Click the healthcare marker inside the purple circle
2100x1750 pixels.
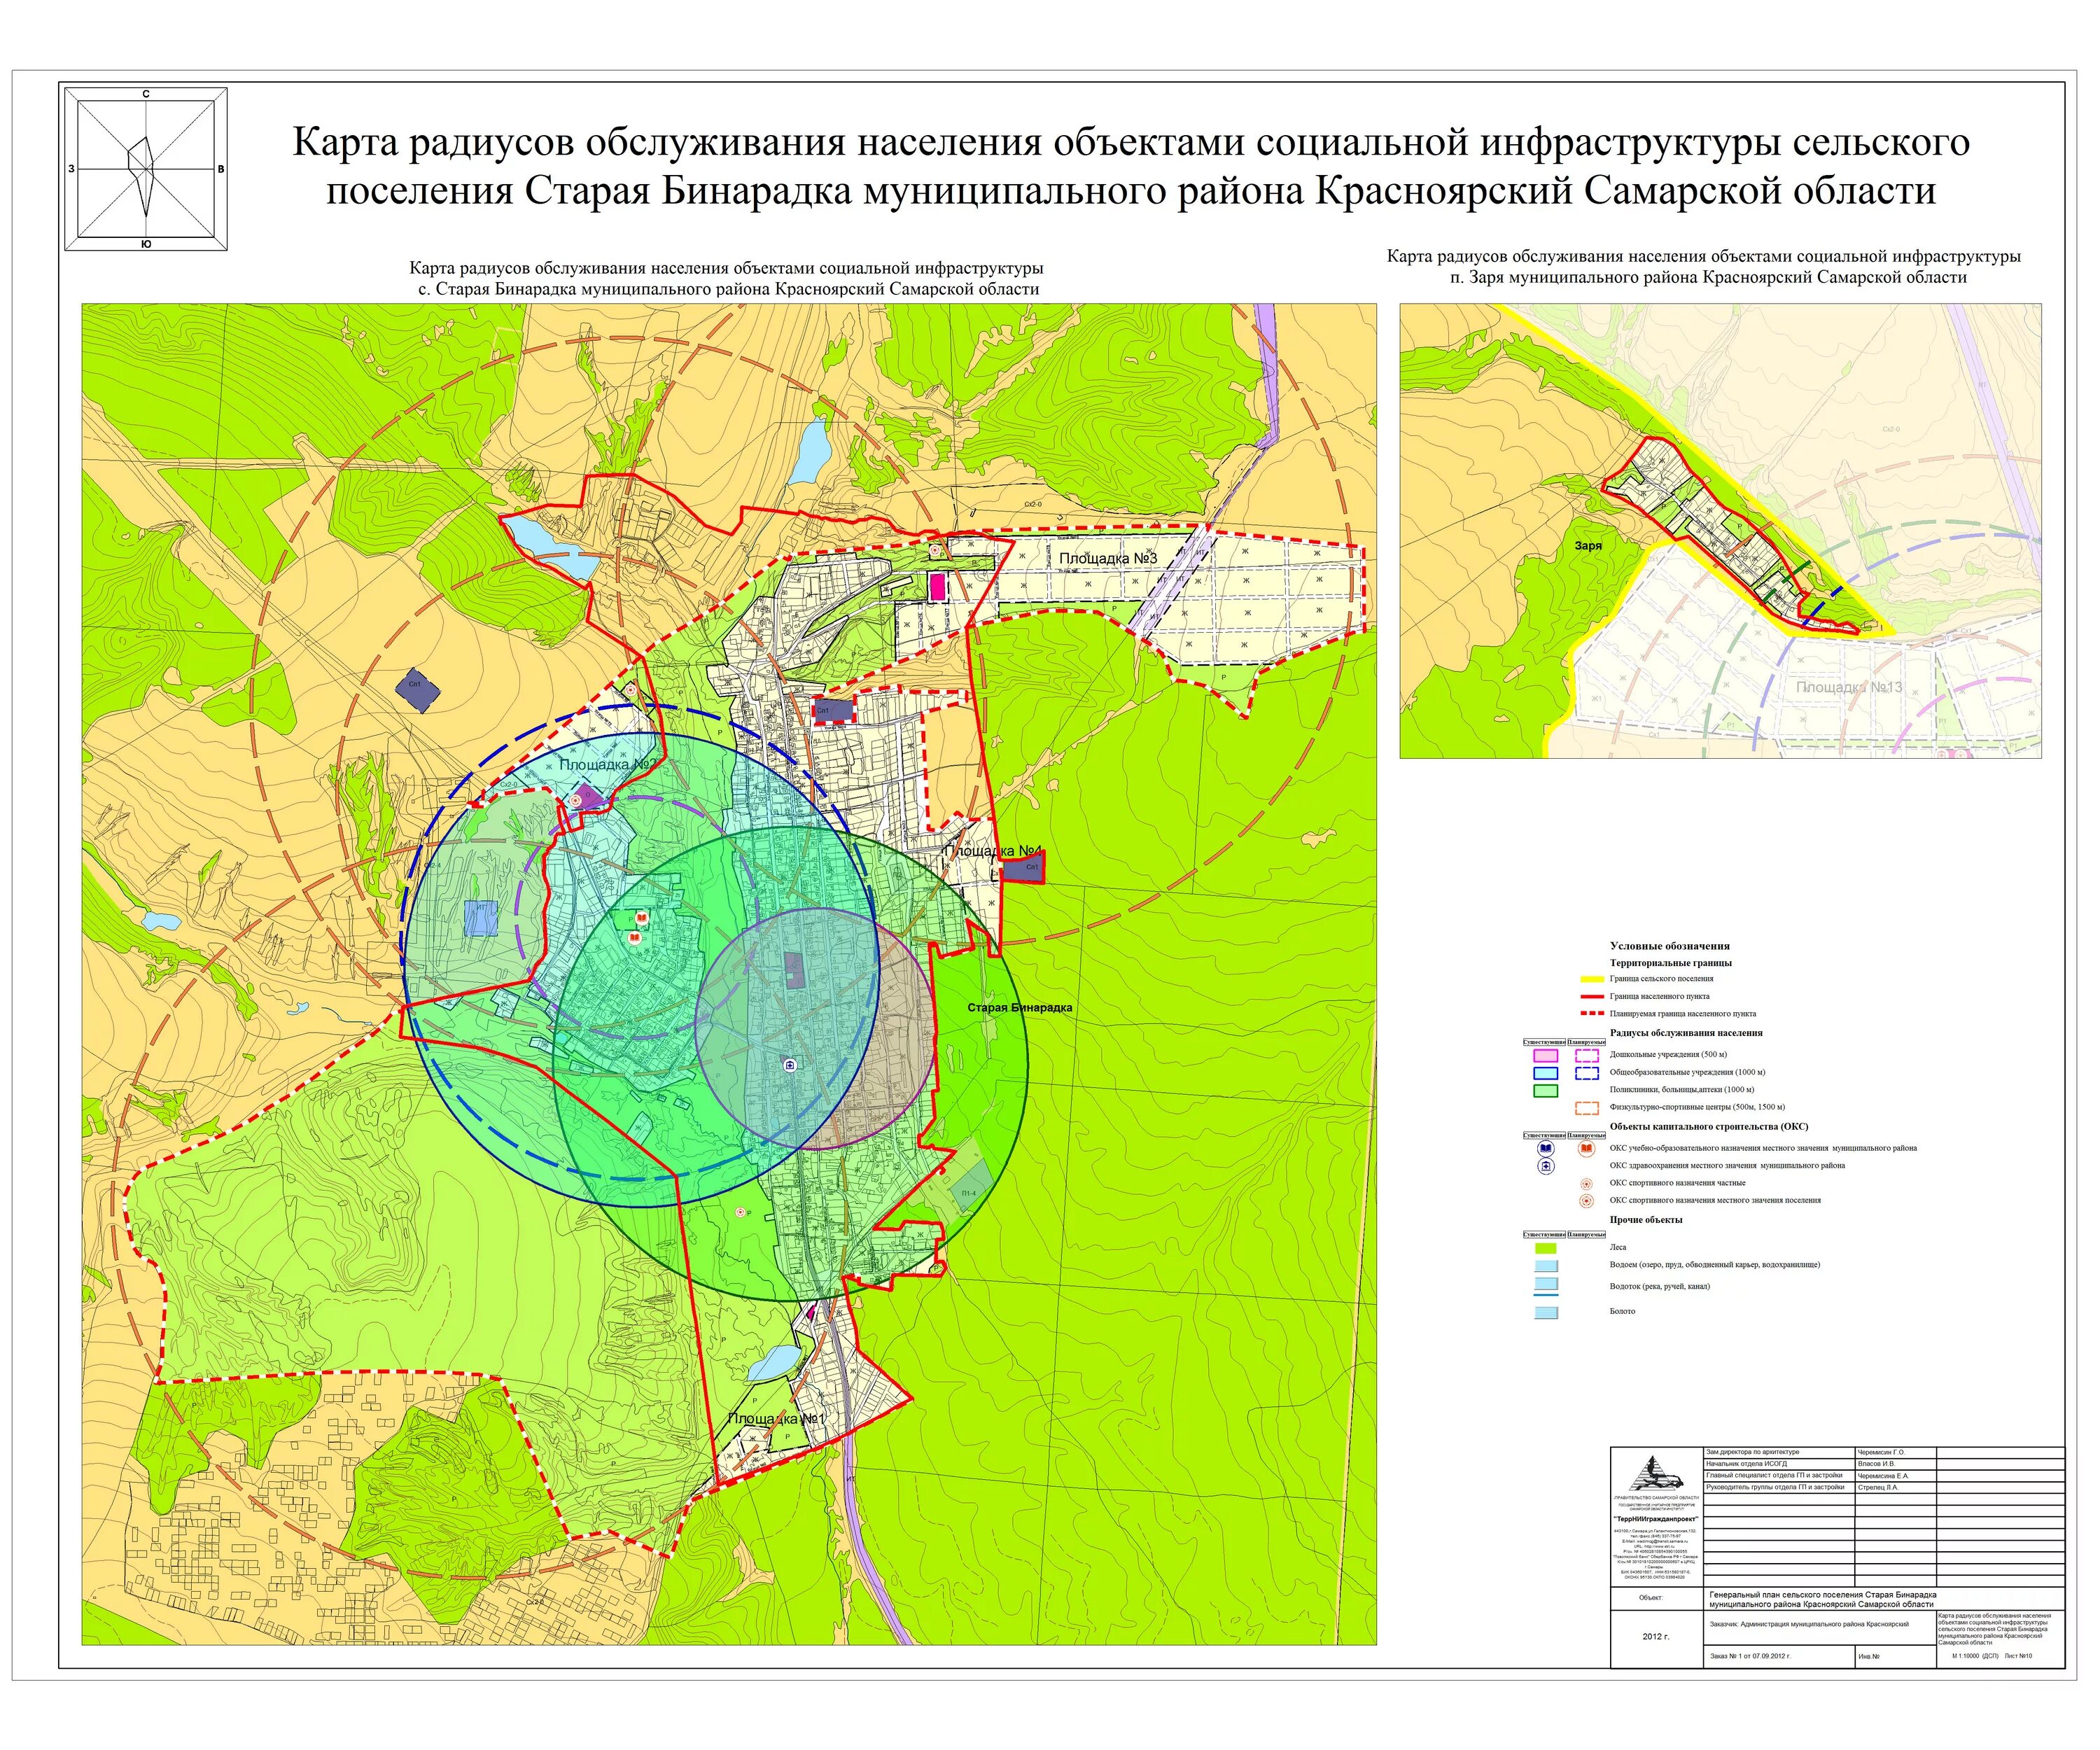790,1066
